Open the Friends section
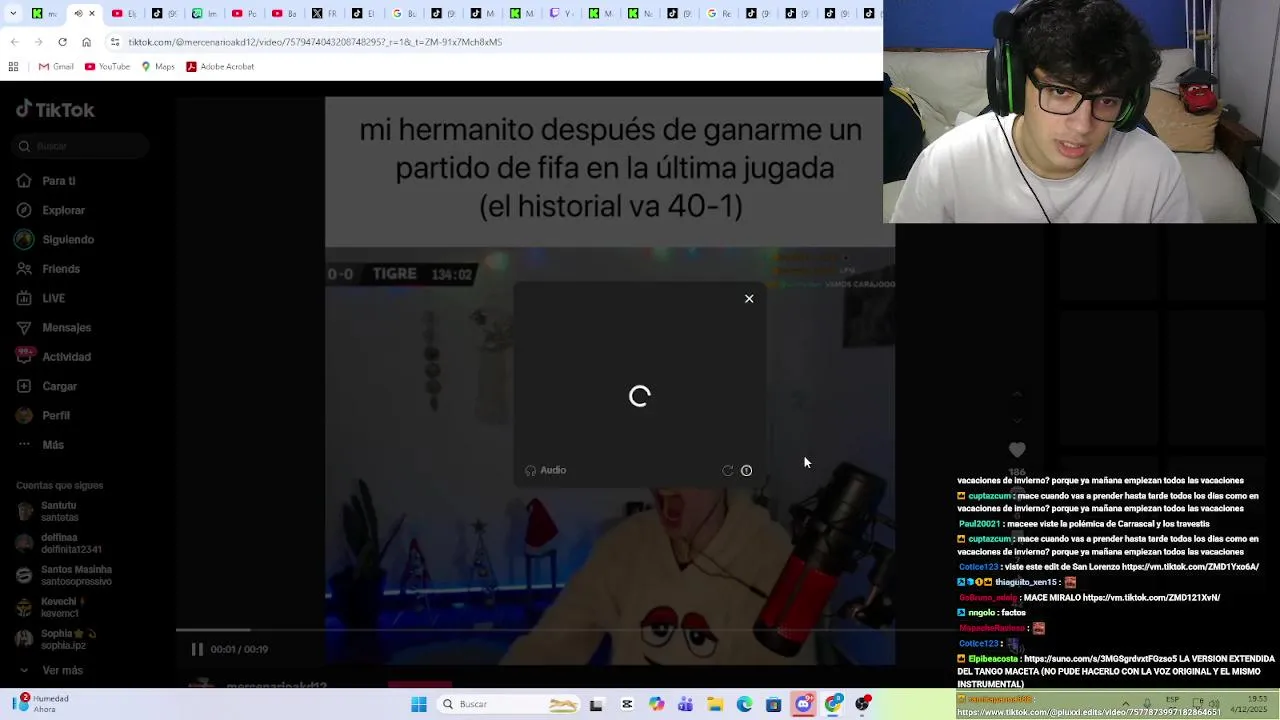1280x720 pixels. click(48, 269)
